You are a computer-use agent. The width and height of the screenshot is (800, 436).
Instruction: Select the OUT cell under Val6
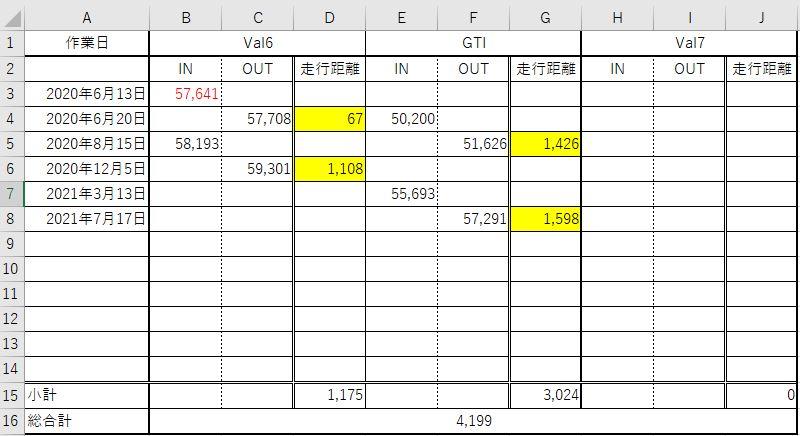click(x=258, y=68)
